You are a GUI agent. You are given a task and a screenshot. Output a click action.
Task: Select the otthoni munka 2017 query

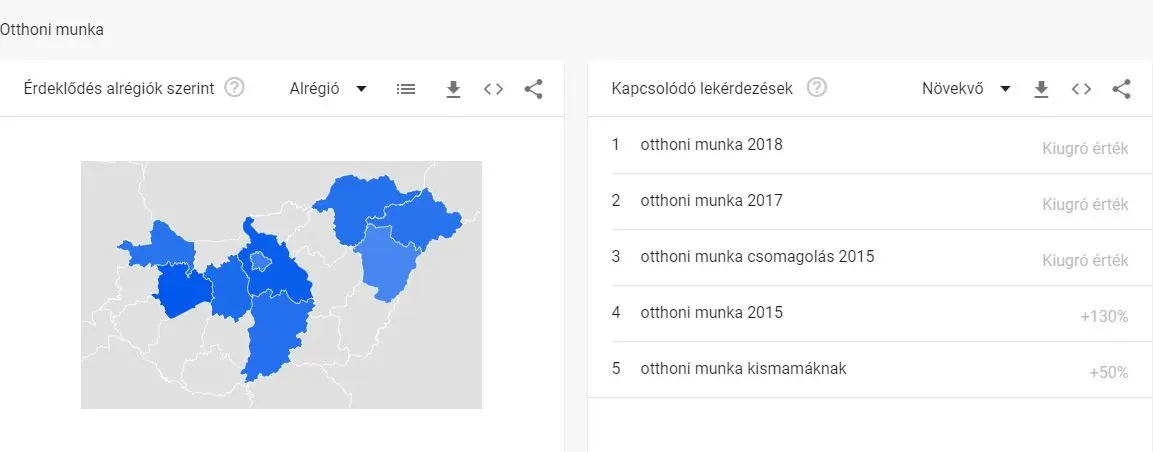pyautogui.click(x=711, y=201)
